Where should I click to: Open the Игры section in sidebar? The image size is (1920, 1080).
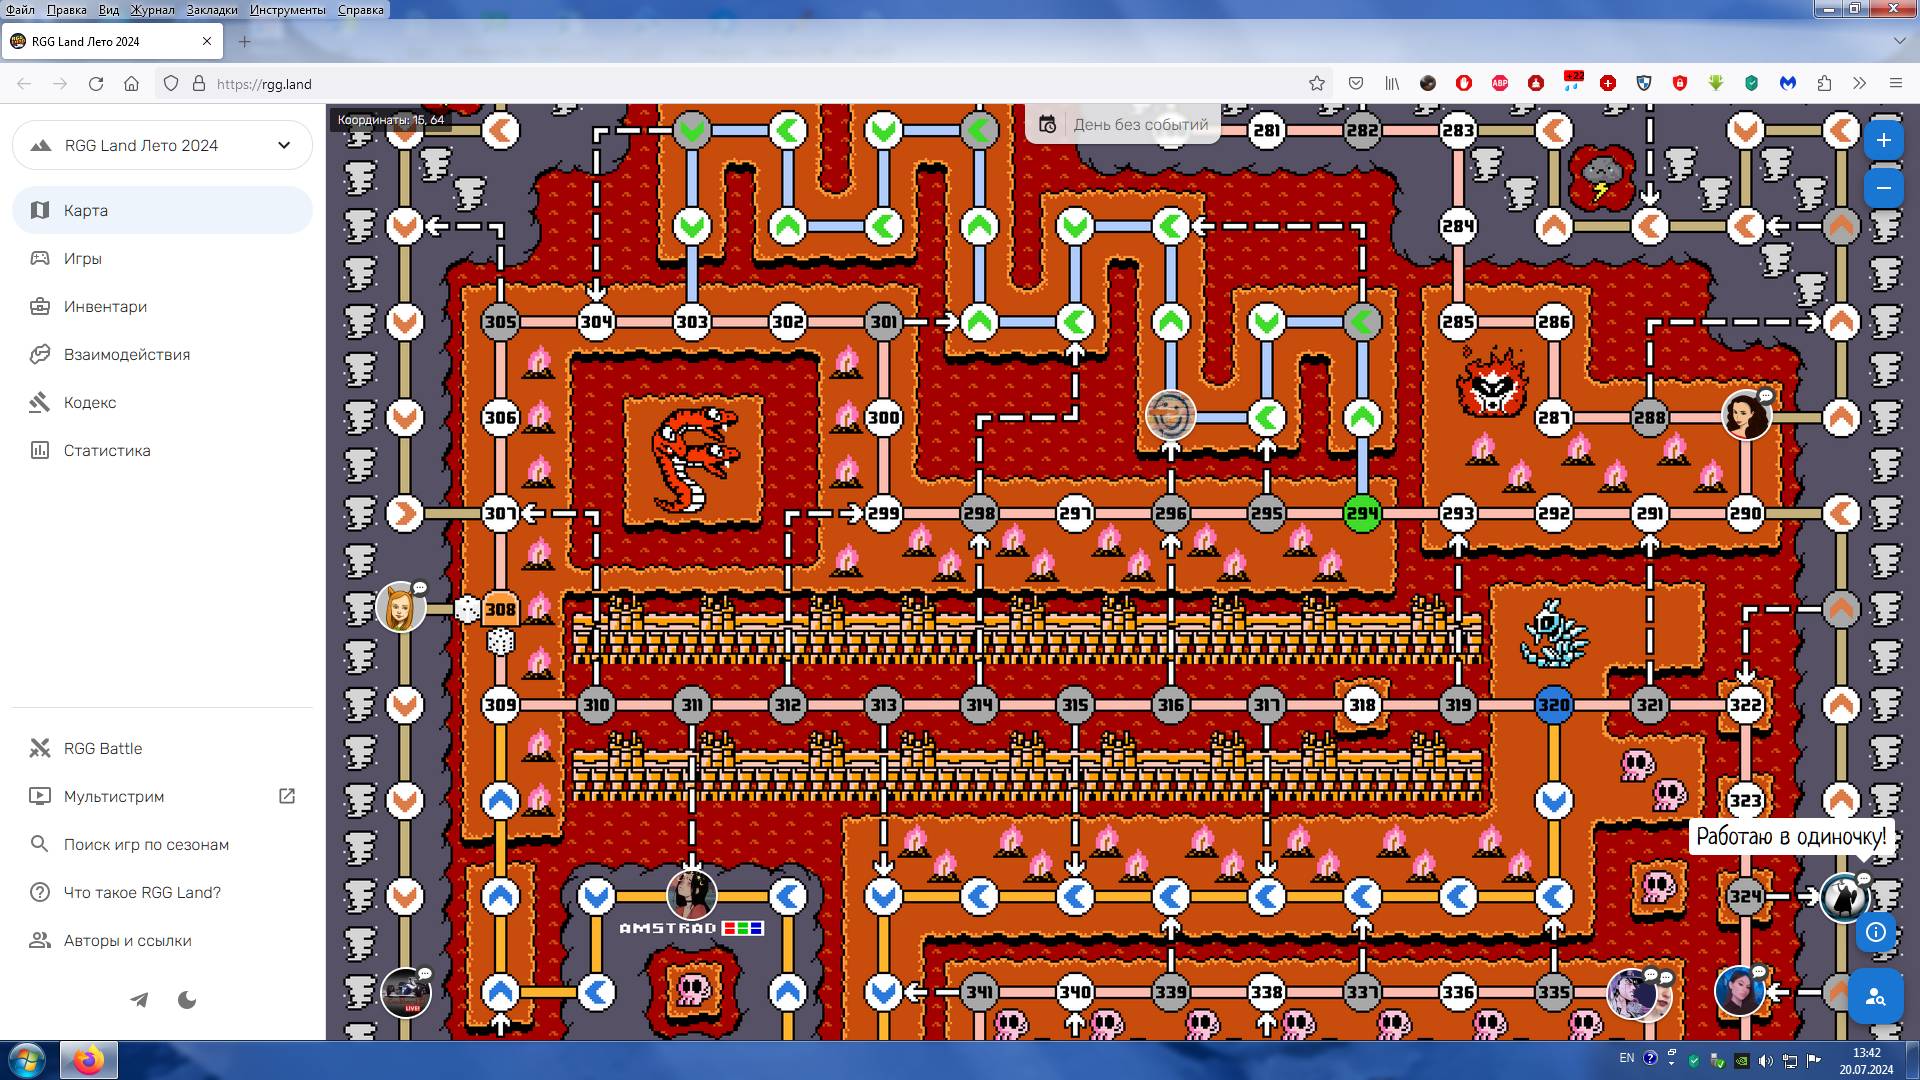coord(83,258)
